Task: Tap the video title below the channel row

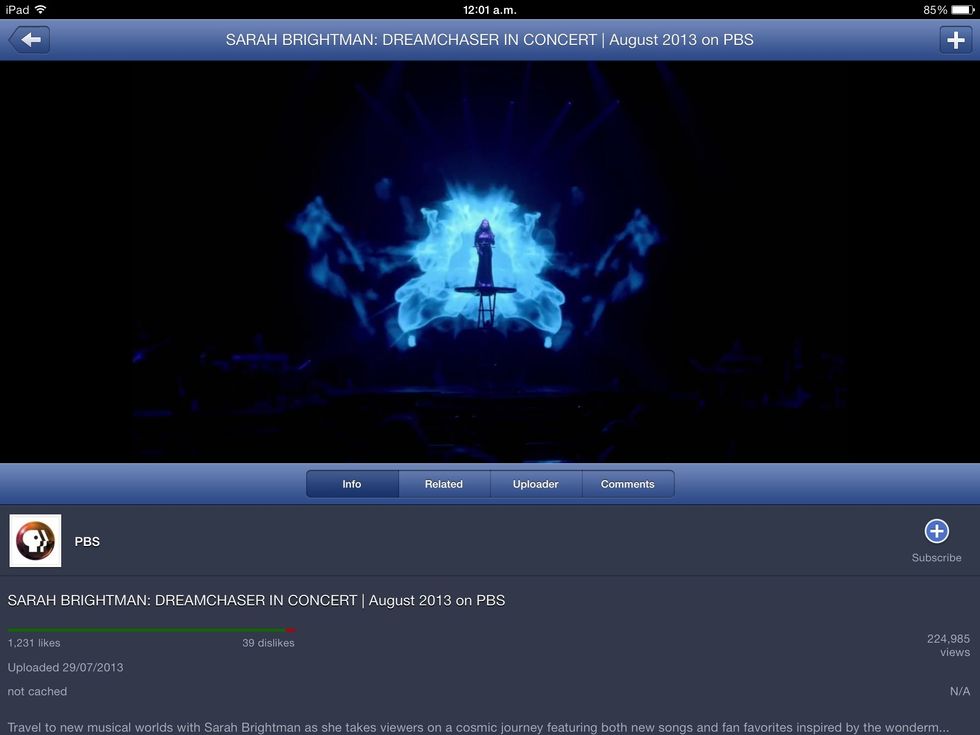Action: (256, 600)
